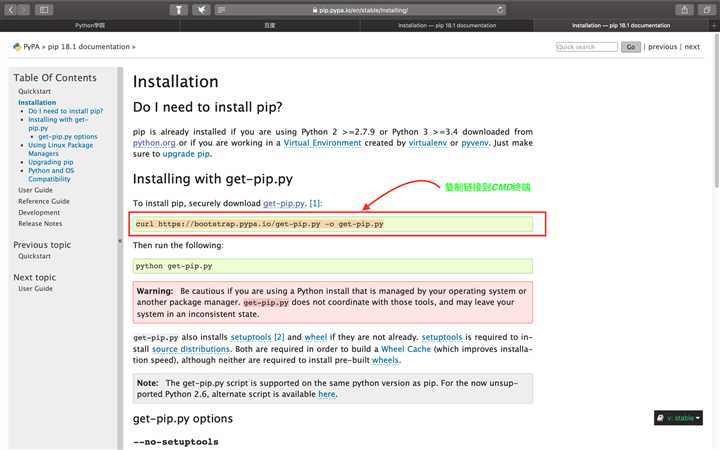Click the Quick search input field

click(x=586, y=47)
